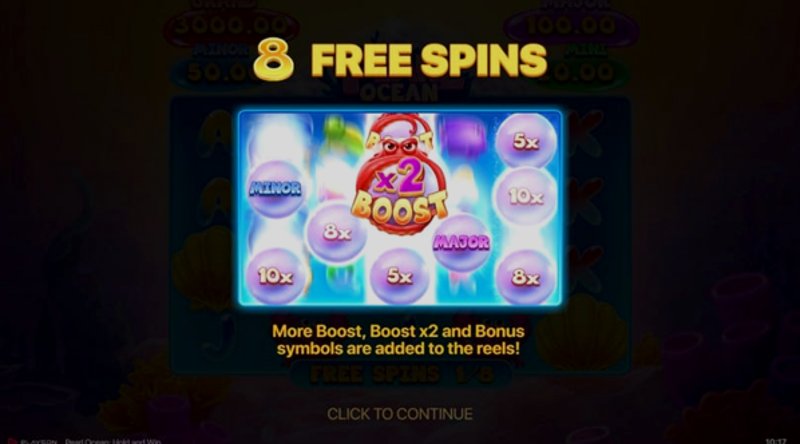Select the 5x pearl at the top right reel
This screenshot has width=800, height=444.
pyautogui.click(x=526, y=141)
